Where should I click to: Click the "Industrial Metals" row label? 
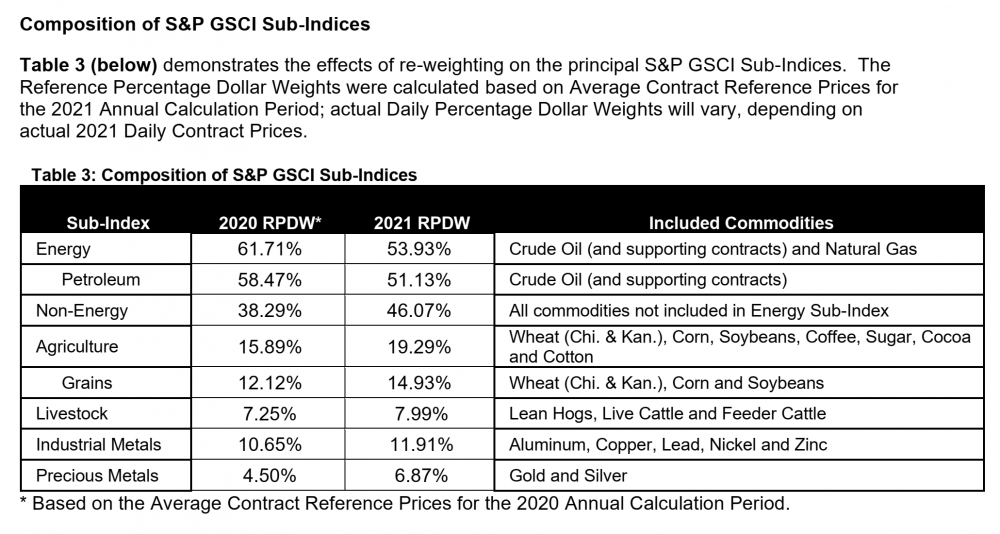pyautogui.click(x=98, y=444)
